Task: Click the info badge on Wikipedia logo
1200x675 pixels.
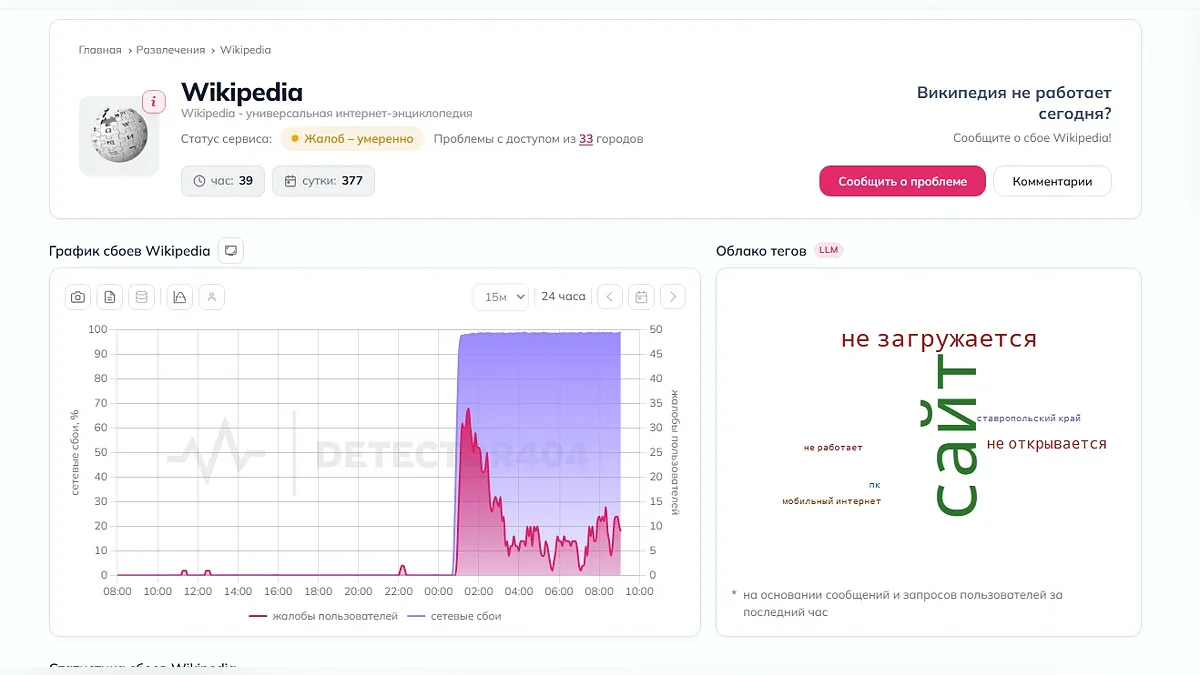Action: click(x=154, y=102)
